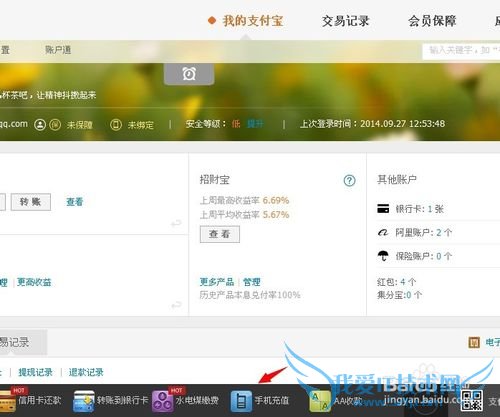Viewport: 500px width, 417px height.
Task: Click the 信用卡还款 card icon
Action: click(x=7, y=401)
